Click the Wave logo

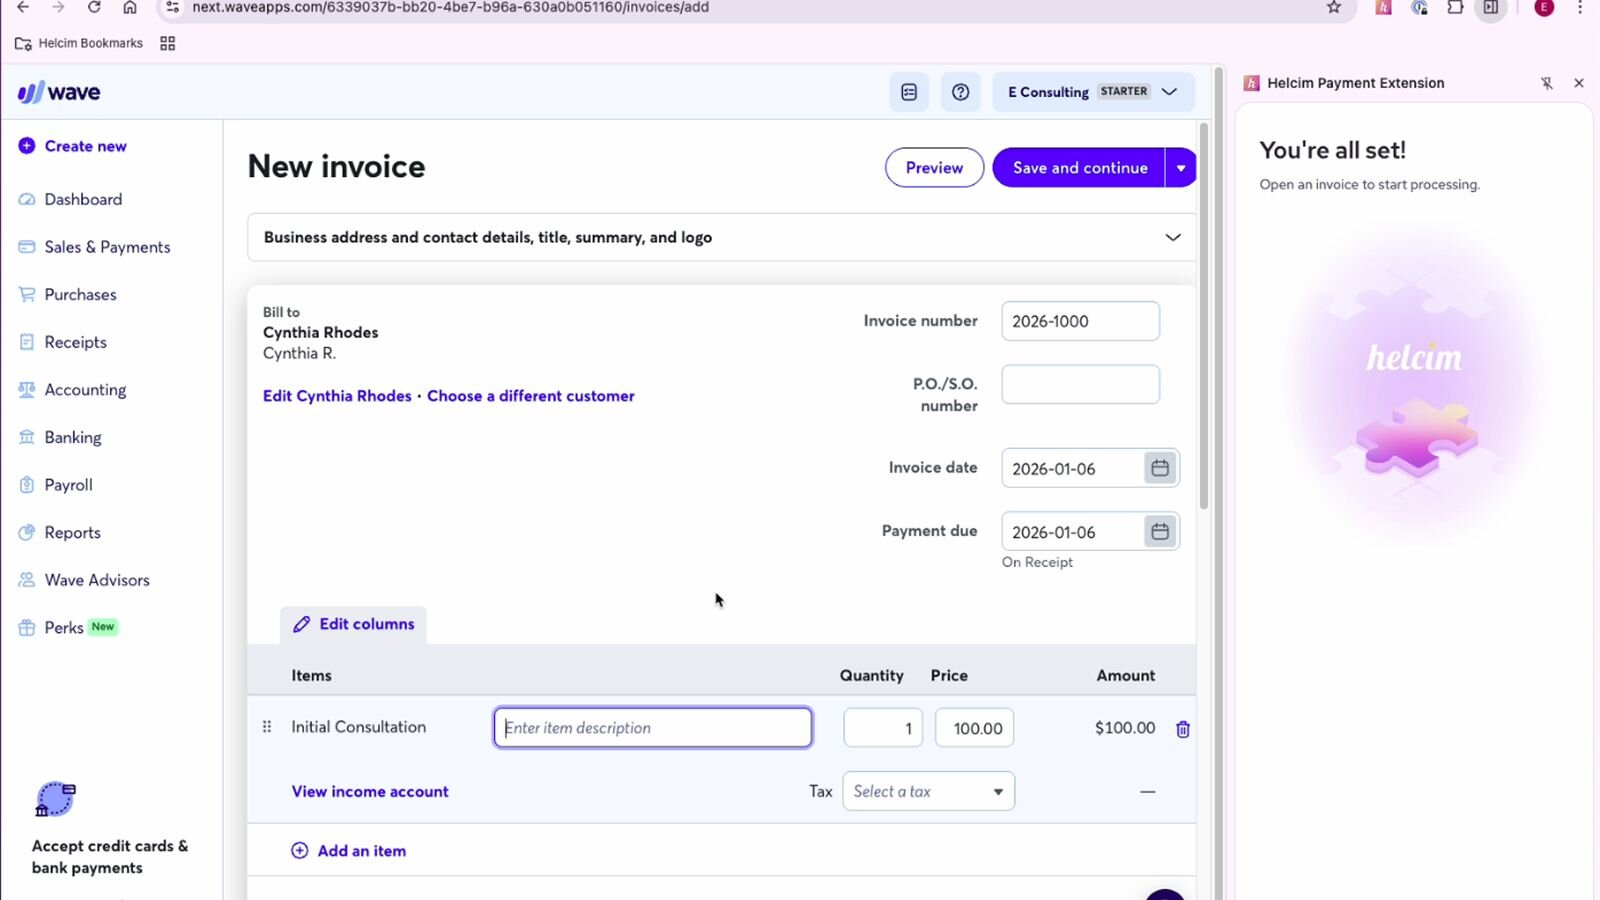(59, 93)
